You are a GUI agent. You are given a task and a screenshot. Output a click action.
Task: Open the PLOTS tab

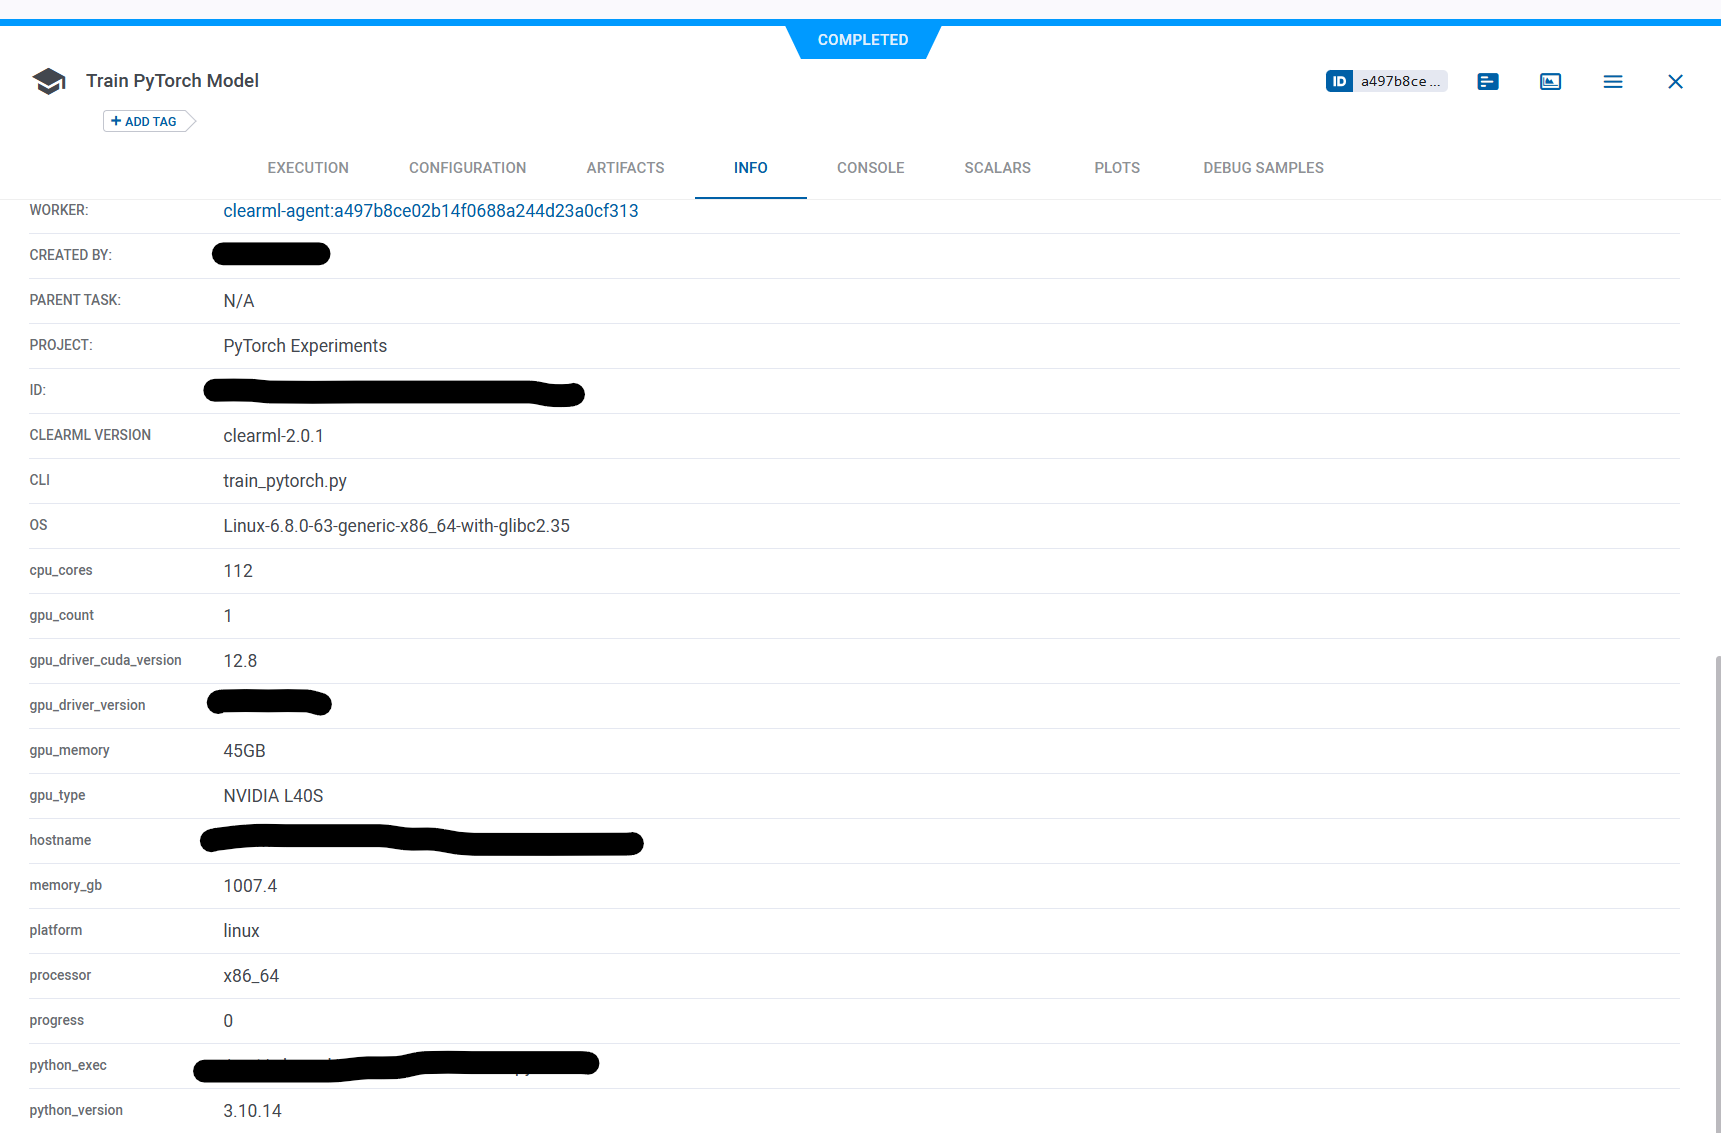(1117, 168)
